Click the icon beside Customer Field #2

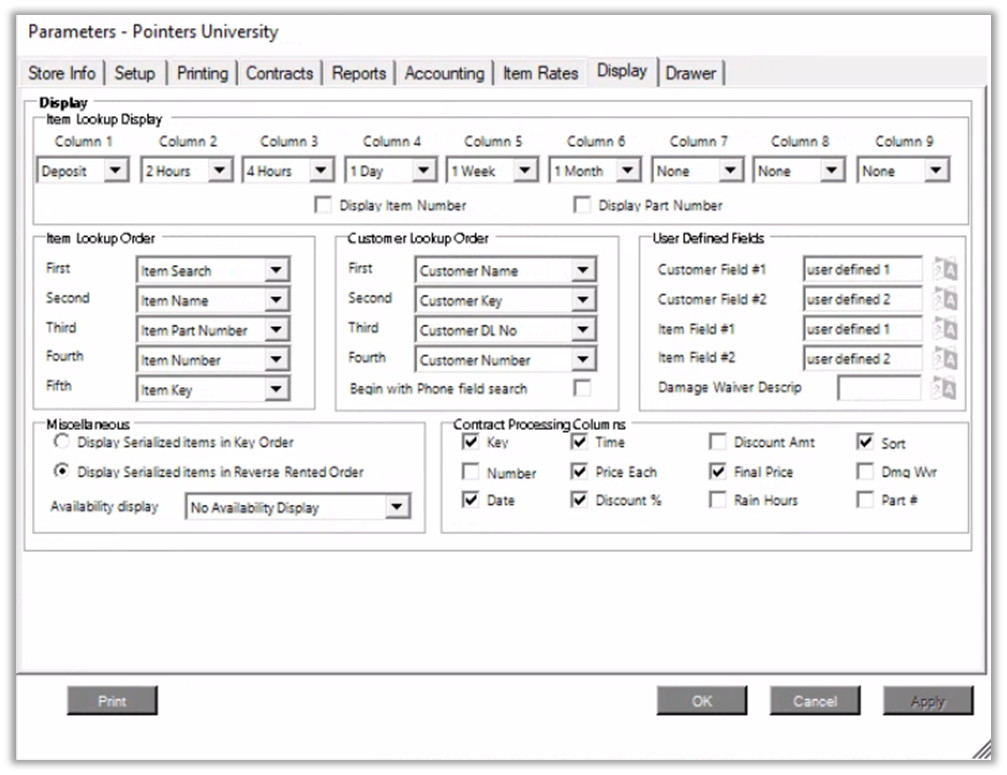pos(943,300)
